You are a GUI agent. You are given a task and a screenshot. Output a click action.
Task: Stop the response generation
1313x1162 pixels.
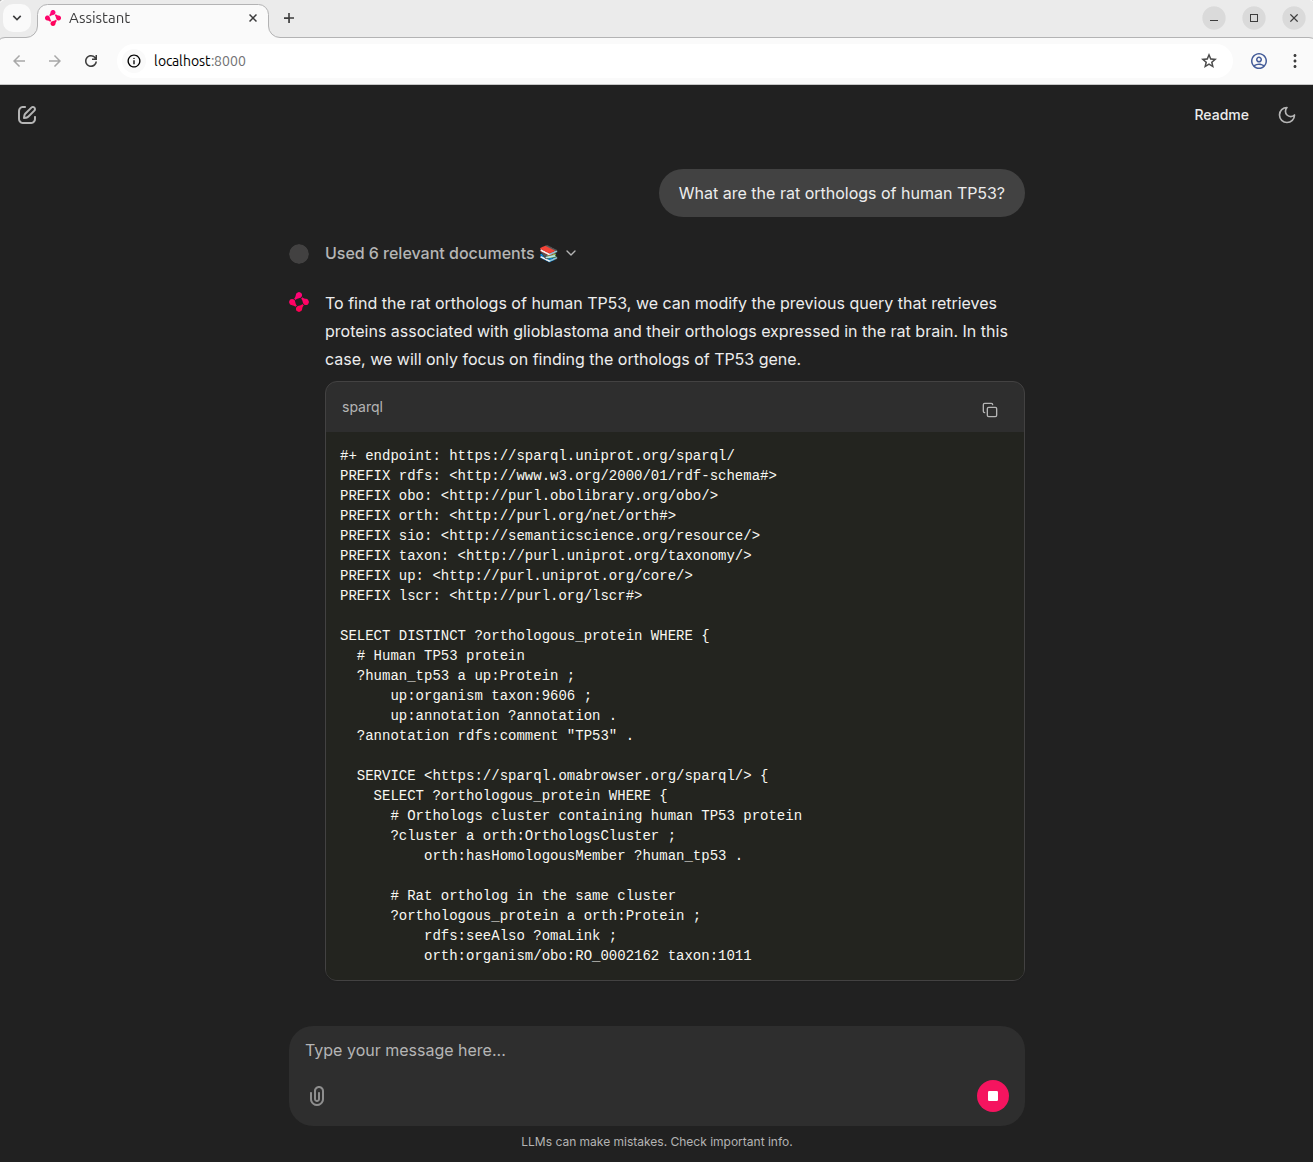coord(992,1096)
